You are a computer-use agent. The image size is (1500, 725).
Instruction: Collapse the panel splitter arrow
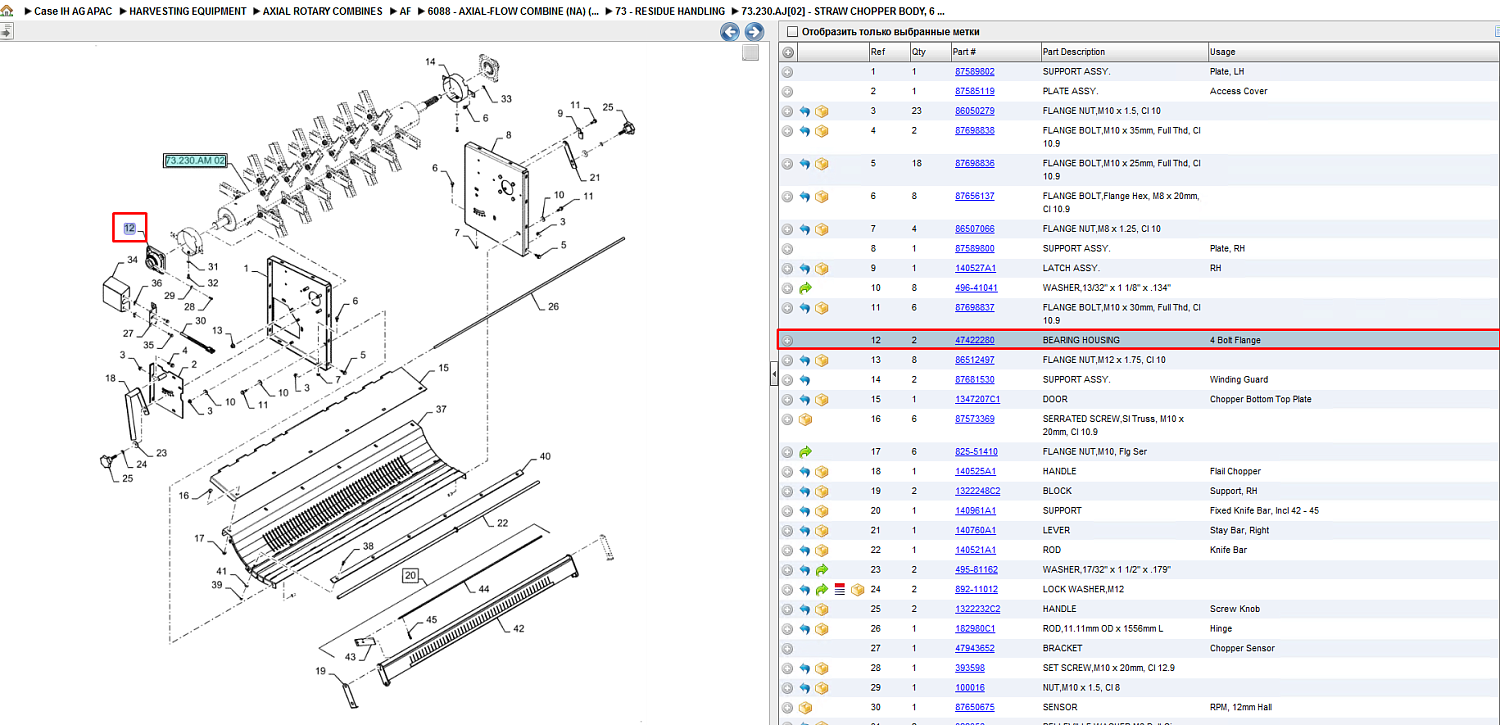(x=773, y=374)
